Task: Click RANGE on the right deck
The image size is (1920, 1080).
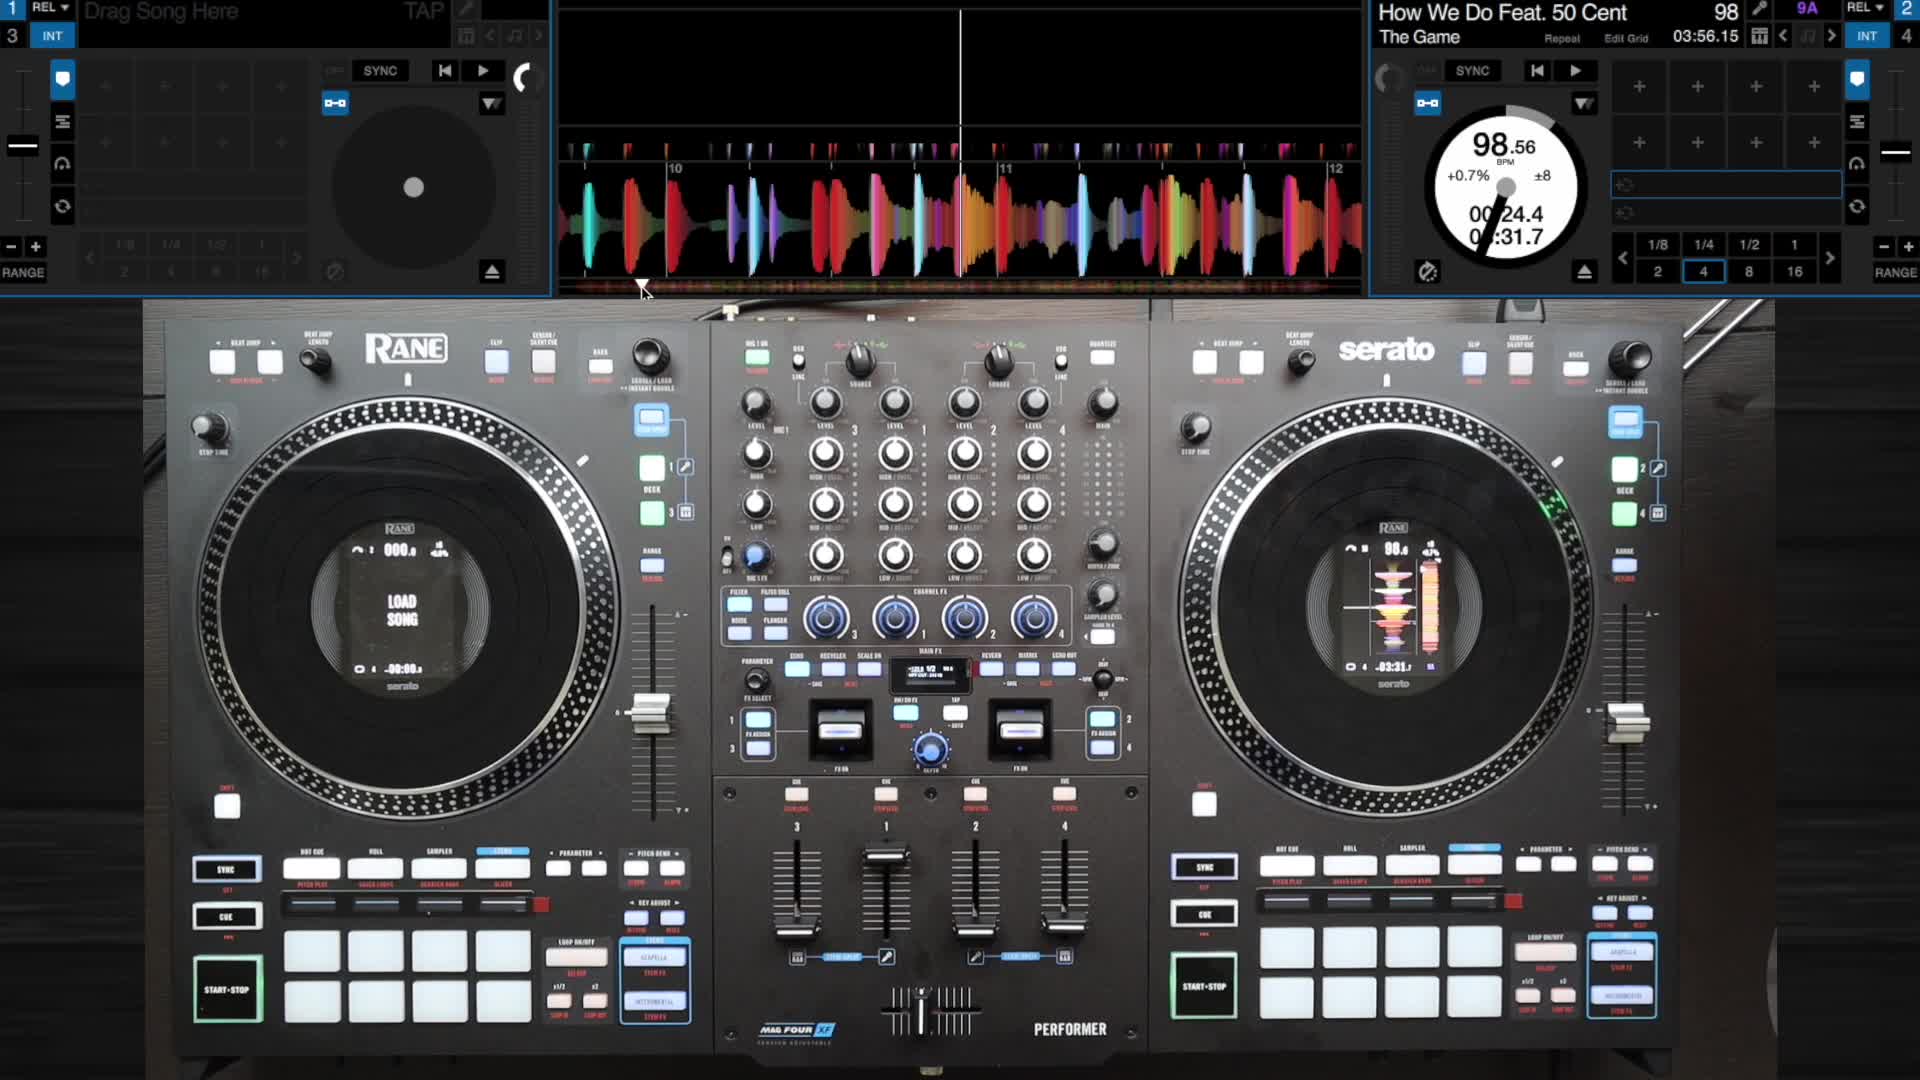Action: [1895, 273]
